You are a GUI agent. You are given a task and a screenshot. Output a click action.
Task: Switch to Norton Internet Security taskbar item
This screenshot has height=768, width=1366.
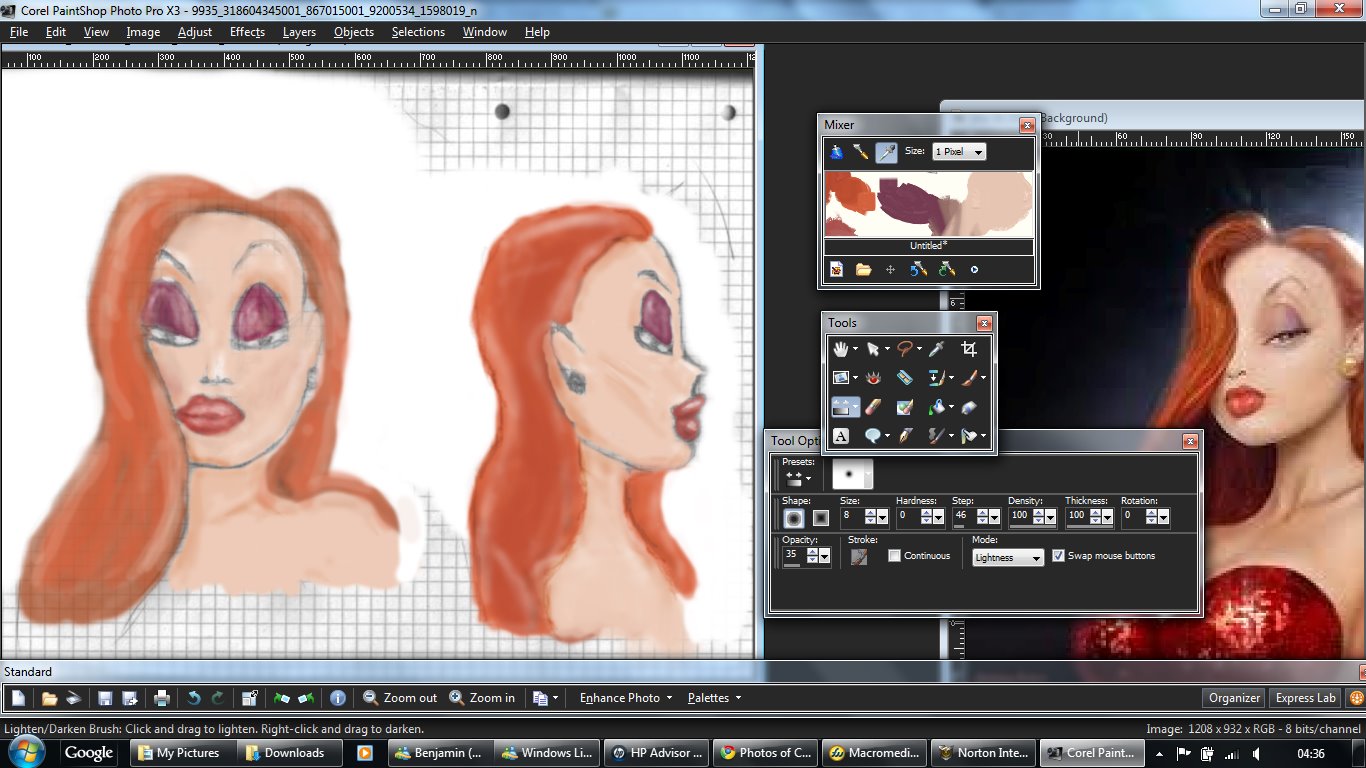[981, 753]
